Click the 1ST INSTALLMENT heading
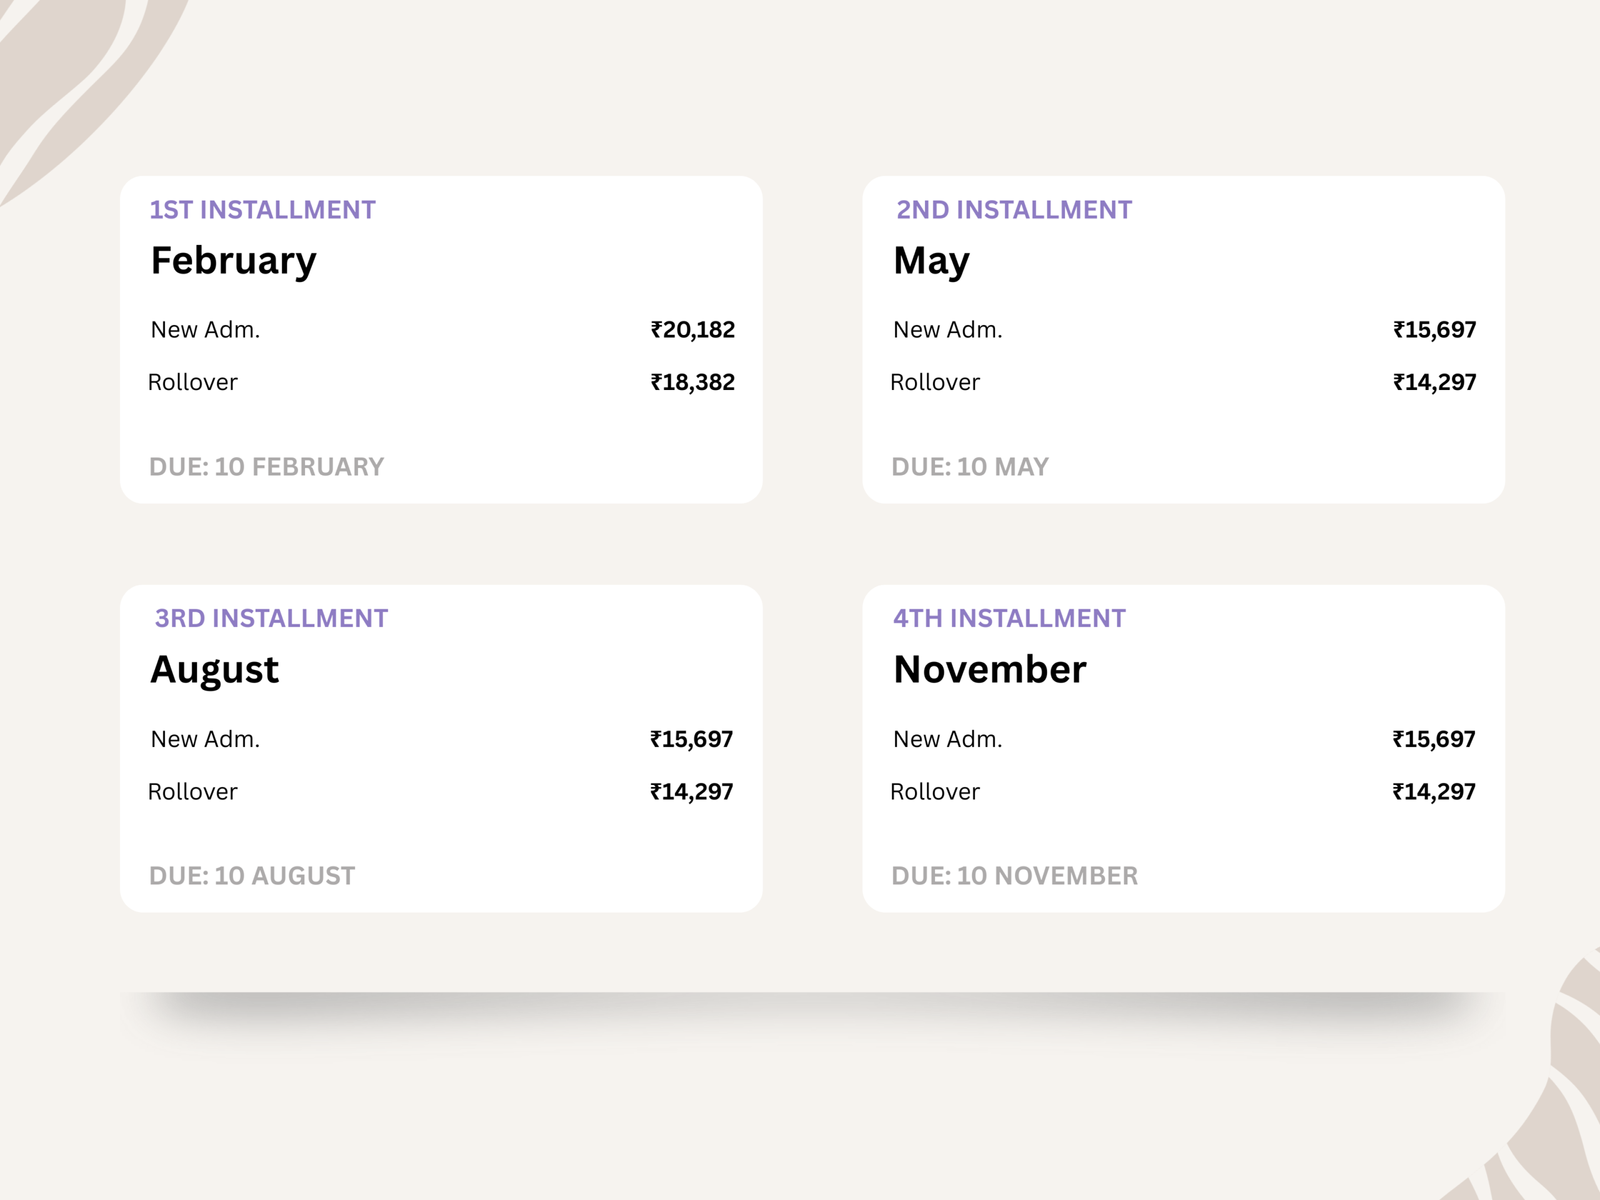The height and width of the screenshot is (1200, 1600). [x=262, y=210]
